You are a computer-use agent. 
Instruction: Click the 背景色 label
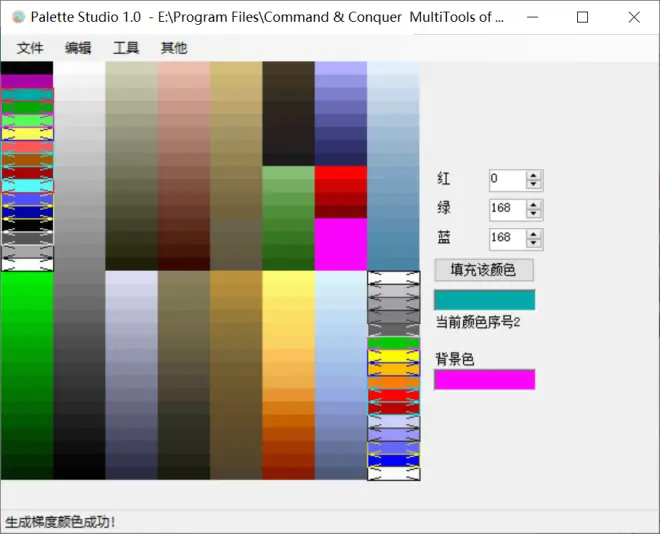(x=455, y=359)
